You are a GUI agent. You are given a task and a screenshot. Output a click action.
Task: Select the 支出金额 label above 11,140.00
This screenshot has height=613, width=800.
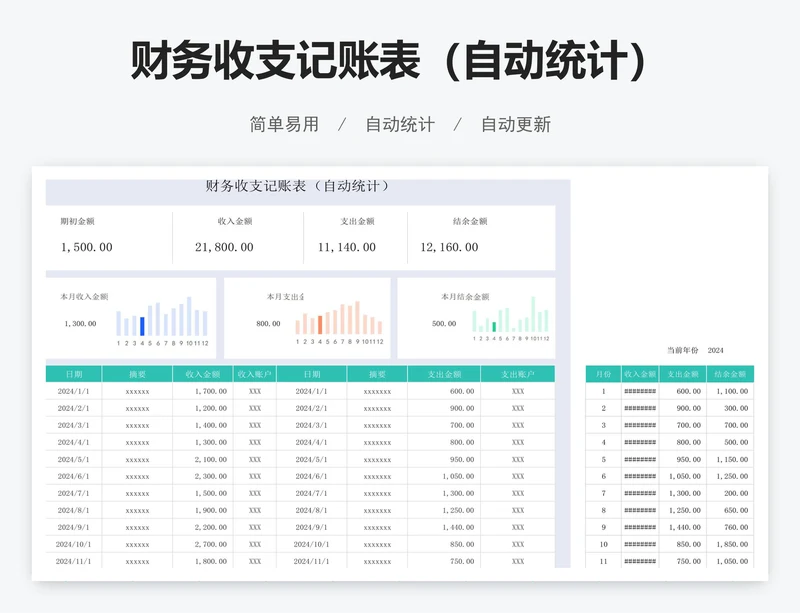[357, 221]
